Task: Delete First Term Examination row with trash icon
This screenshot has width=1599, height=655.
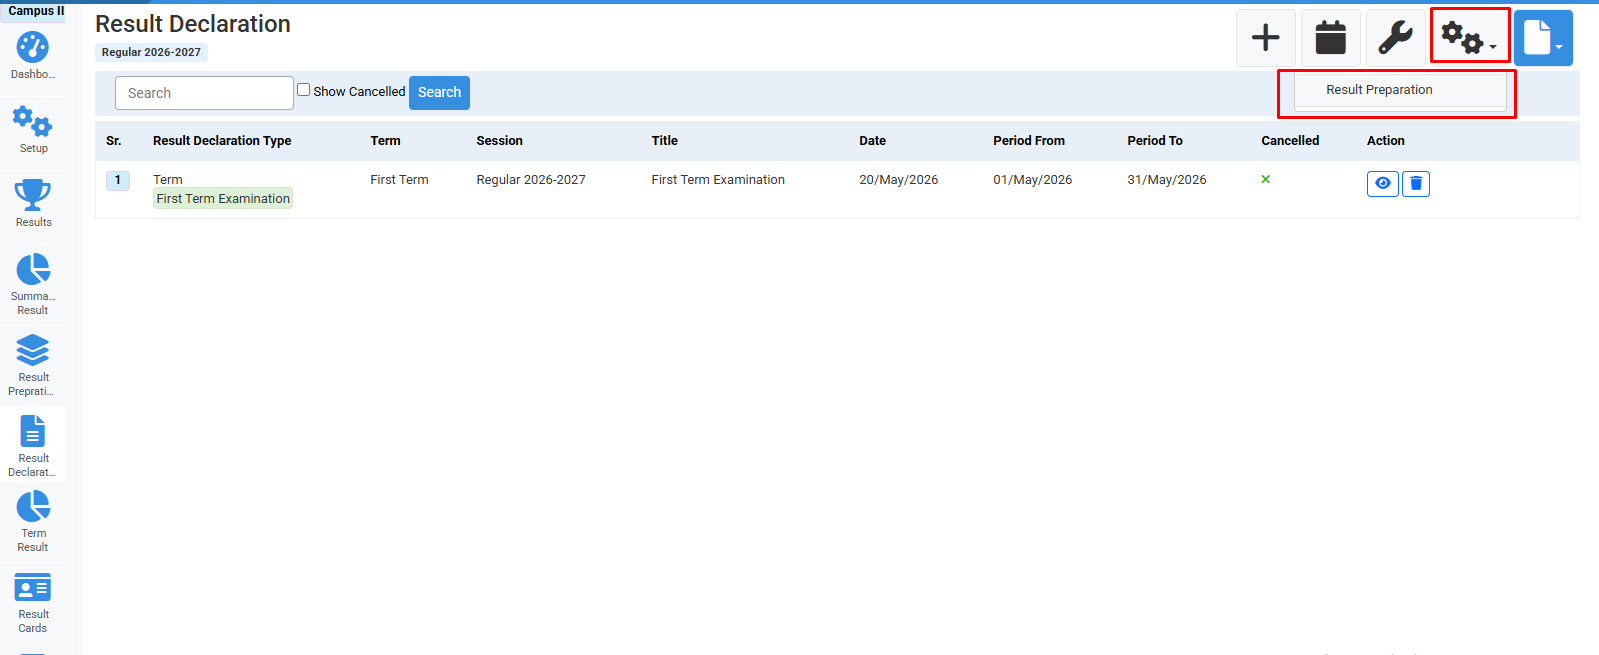Action: click(x=1416, y=184)
